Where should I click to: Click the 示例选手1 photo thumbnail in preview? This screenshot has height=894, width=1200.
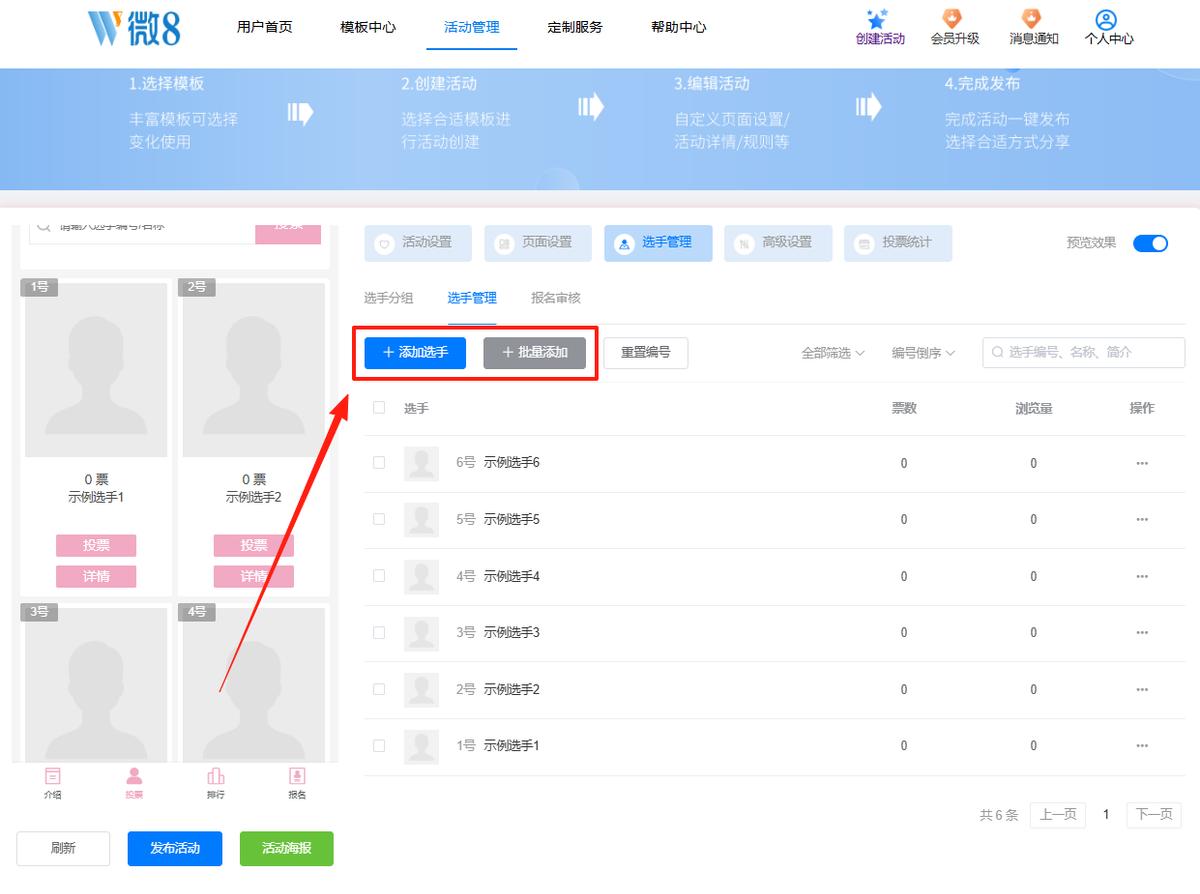coord(96,370)
